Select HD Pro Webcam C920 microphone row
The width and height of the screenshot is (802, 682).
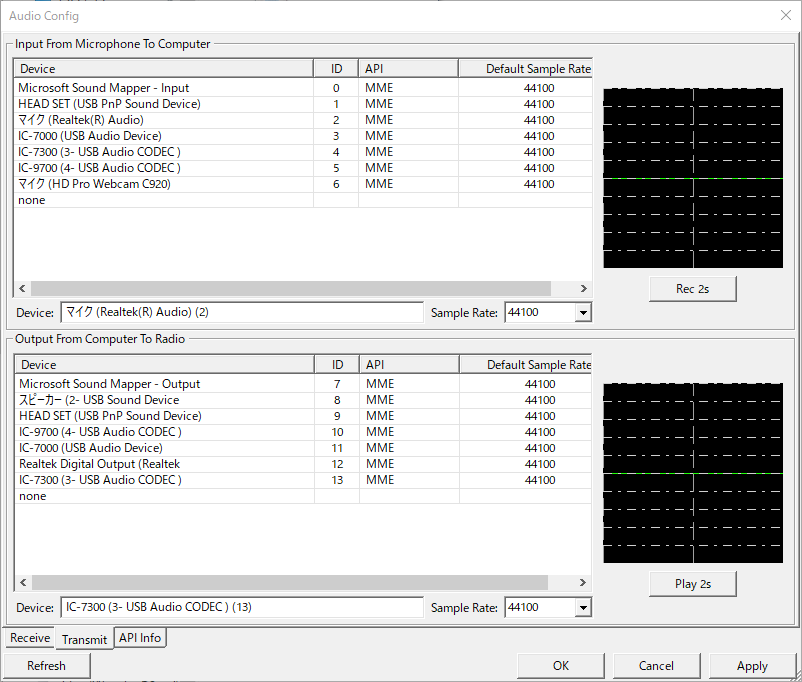coord(303,184)
